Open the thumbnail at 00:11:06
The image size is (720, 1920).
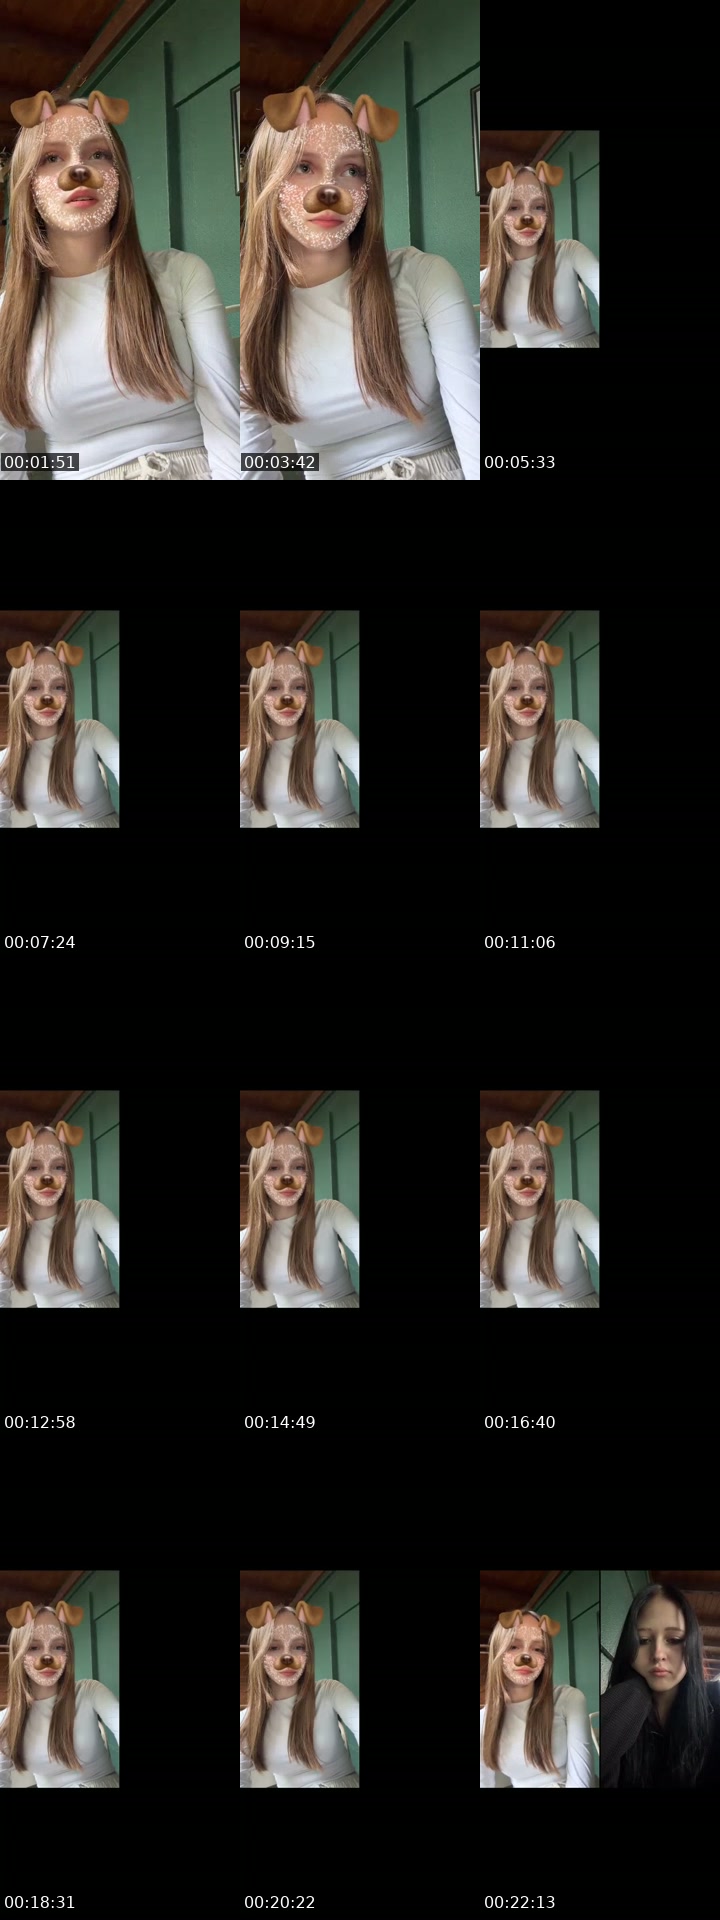(x=539, y=719)
